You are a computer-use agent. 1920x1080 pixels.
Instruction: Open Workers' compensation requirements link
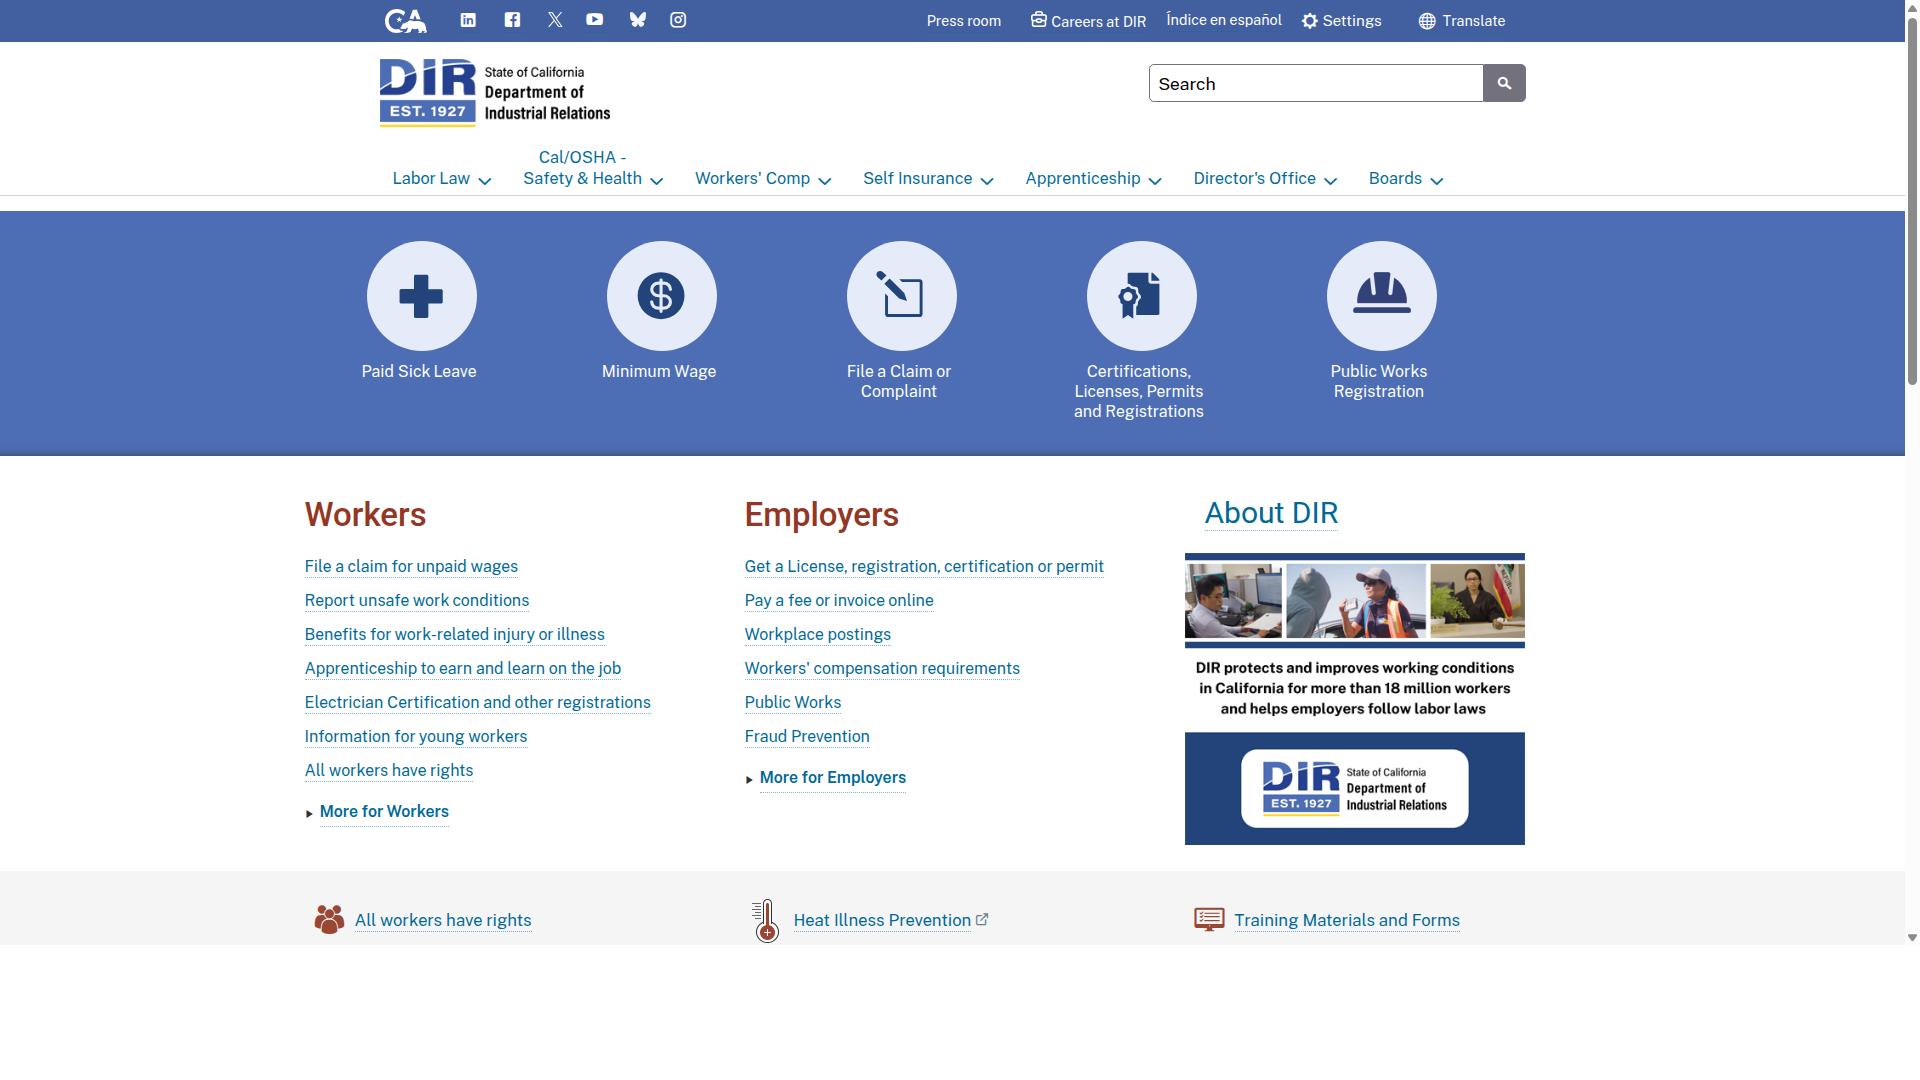pyautogui.click(x=882, y=668)
